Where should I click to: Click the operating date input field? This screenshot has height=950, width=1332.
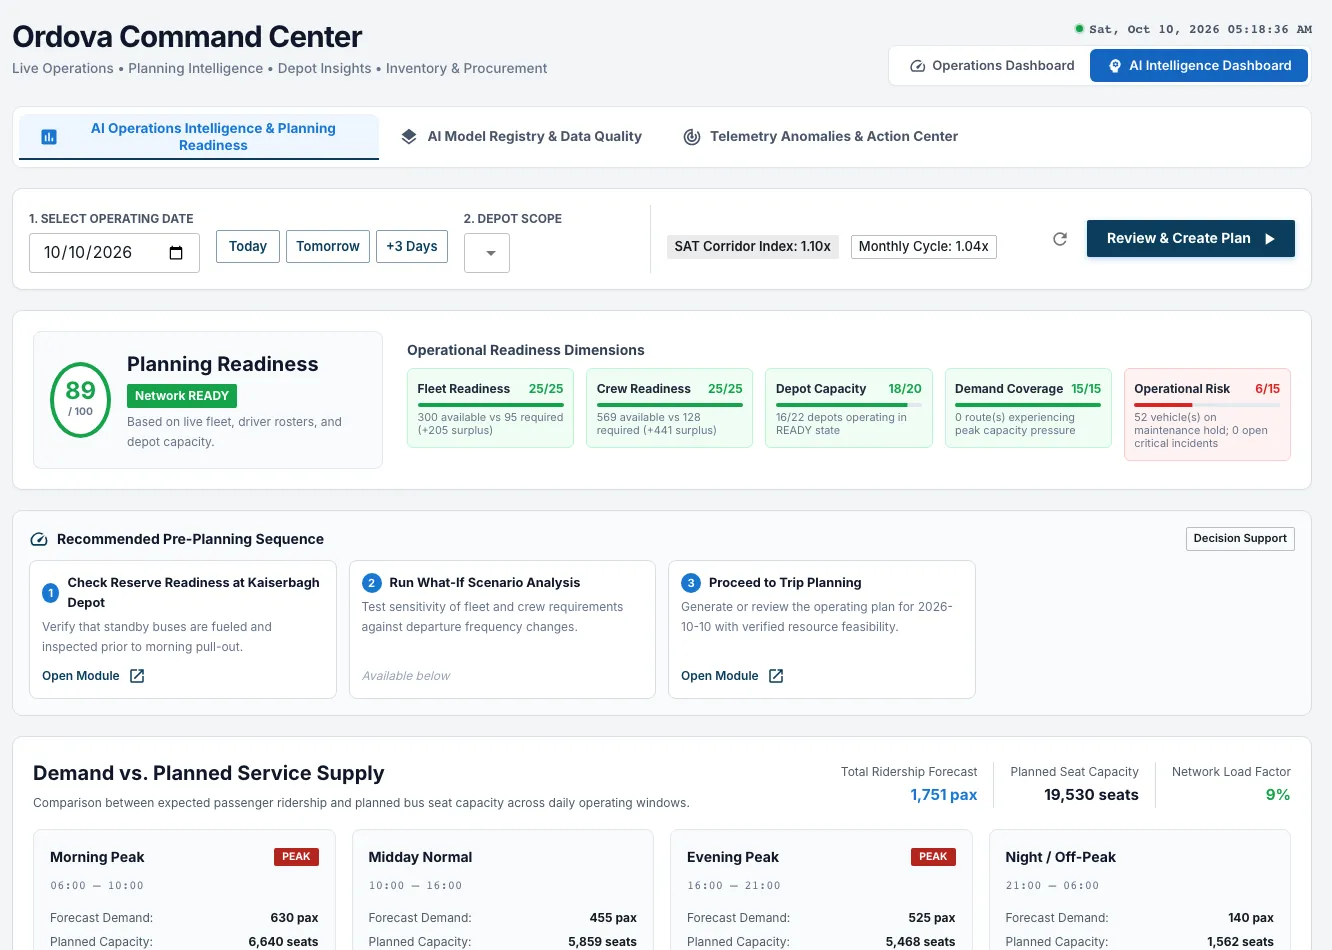(114, 253)
